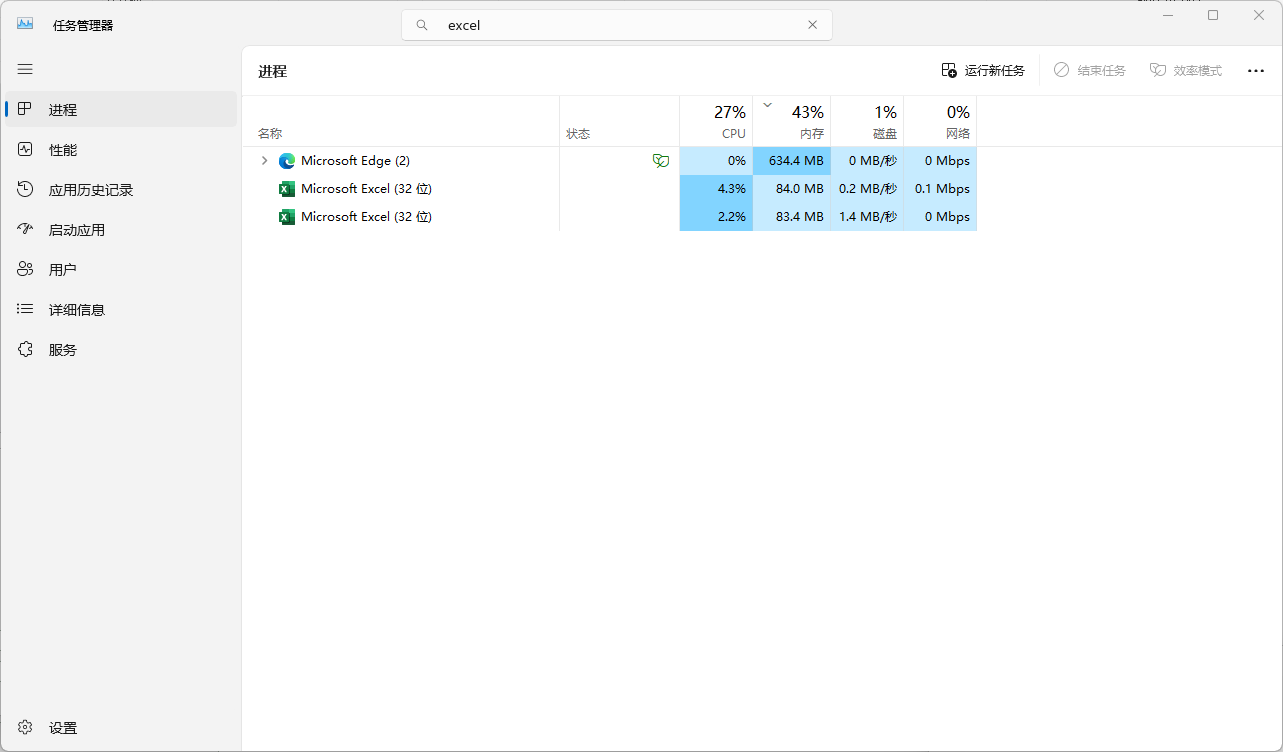The image size is (1283, 752).
Task: Click the search magnifier icon
Action: click(422, 25)
